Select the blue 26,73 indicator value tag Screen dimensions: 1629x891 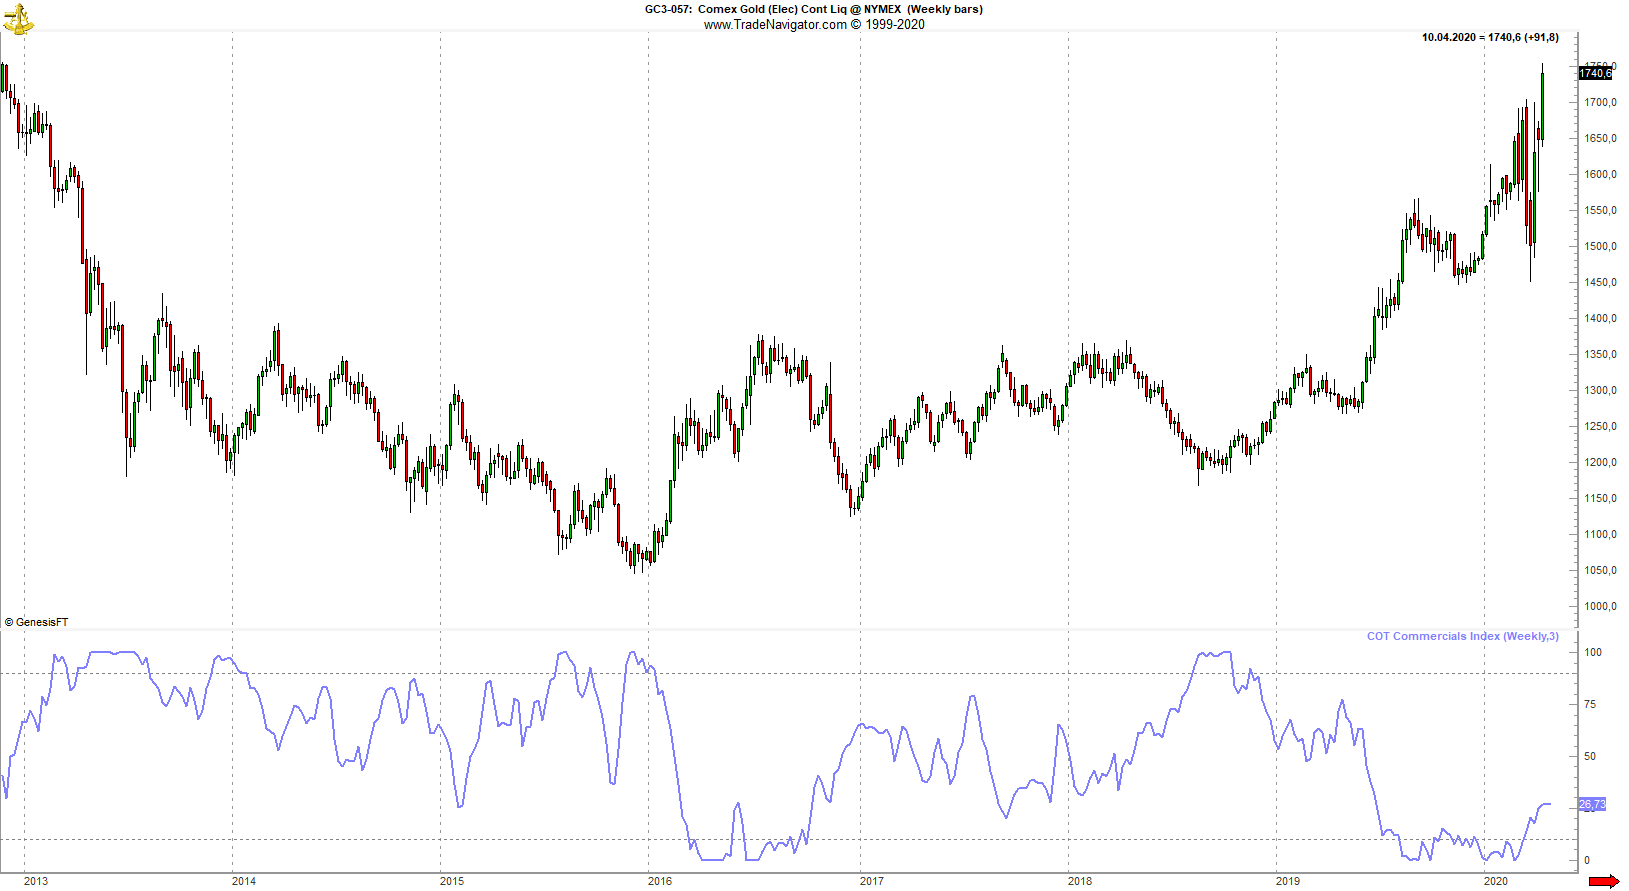(1592, 804)
